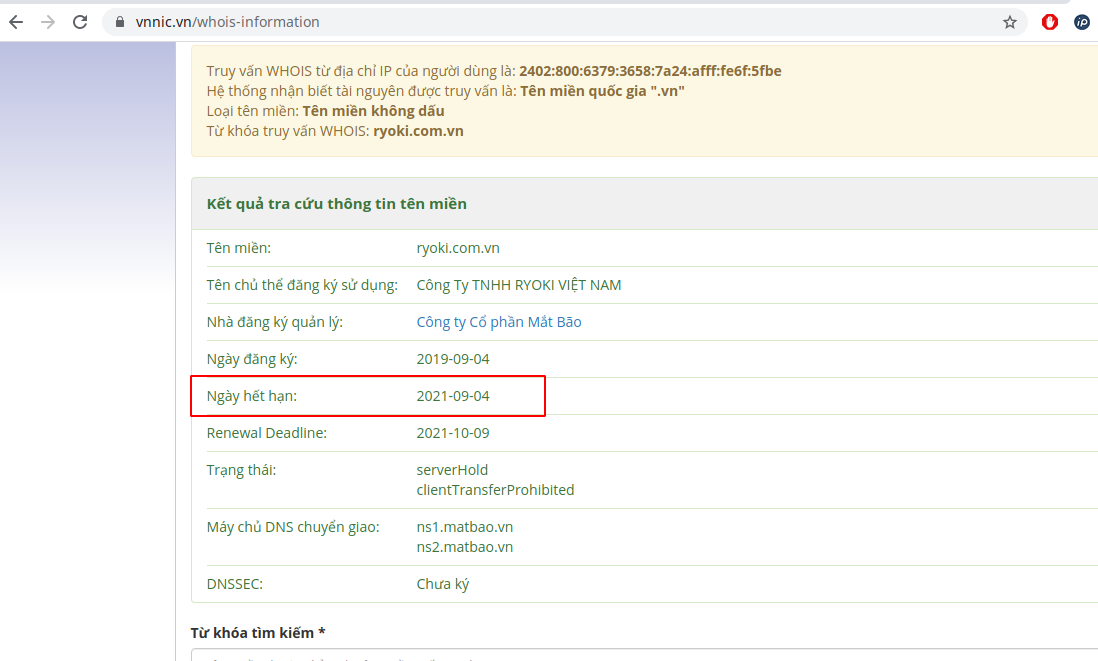This screenshot has width=1098, height=661.
Task: Click registration date 2019-09-04
Action: [x=453, y=359]
